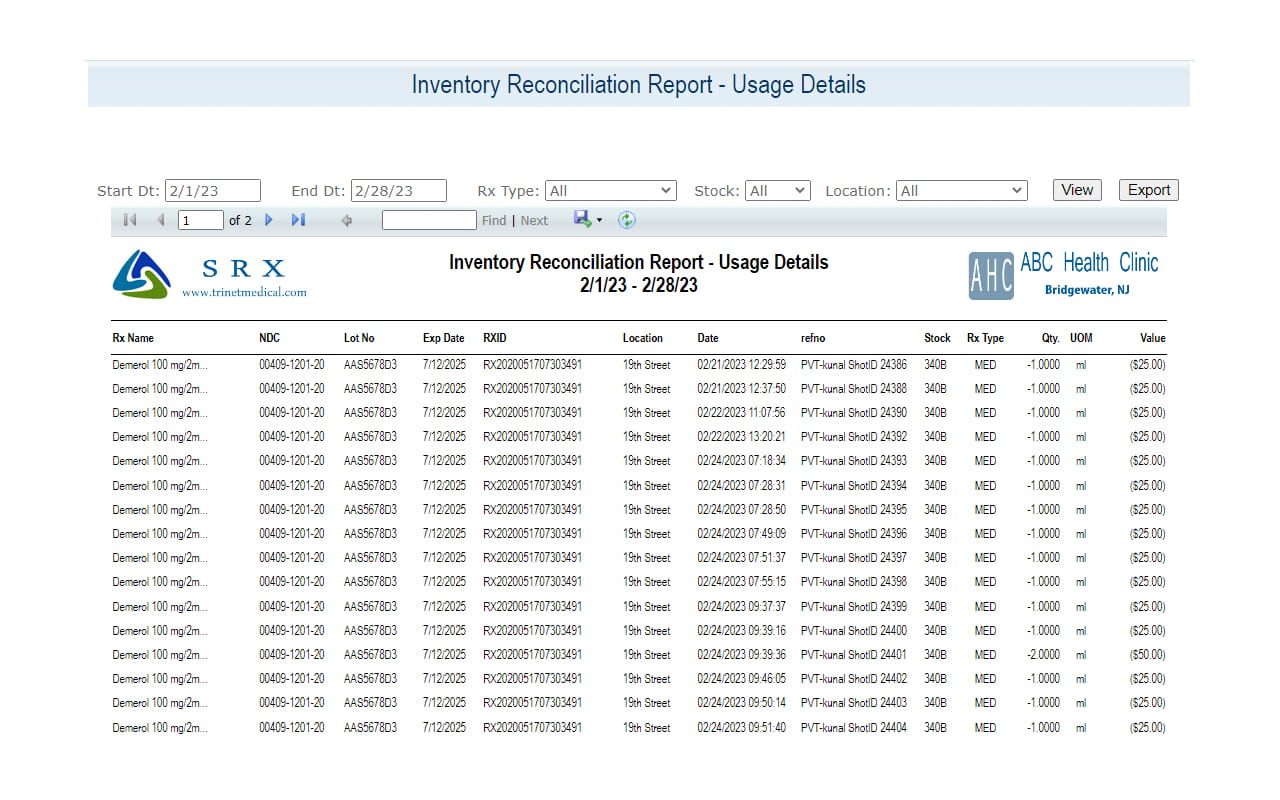Click the Bridgewater, NJ text

(x=1087, y=290)
